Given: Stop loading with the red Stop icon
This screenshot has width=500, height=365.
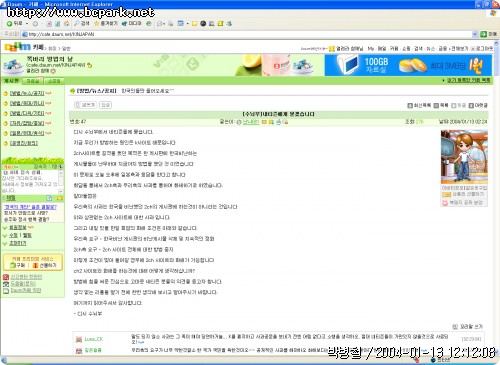Looking at the screenshot, I should coord(49,24).
